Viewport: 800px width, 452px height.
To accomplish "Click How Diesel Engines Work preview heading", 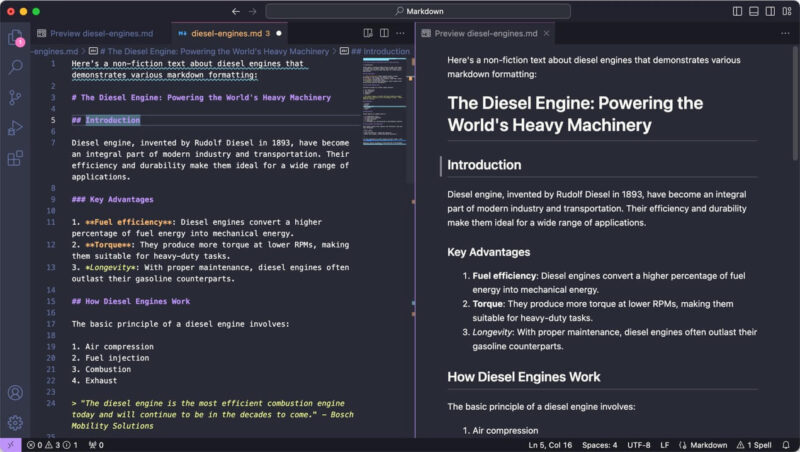I will pos(523,377).
